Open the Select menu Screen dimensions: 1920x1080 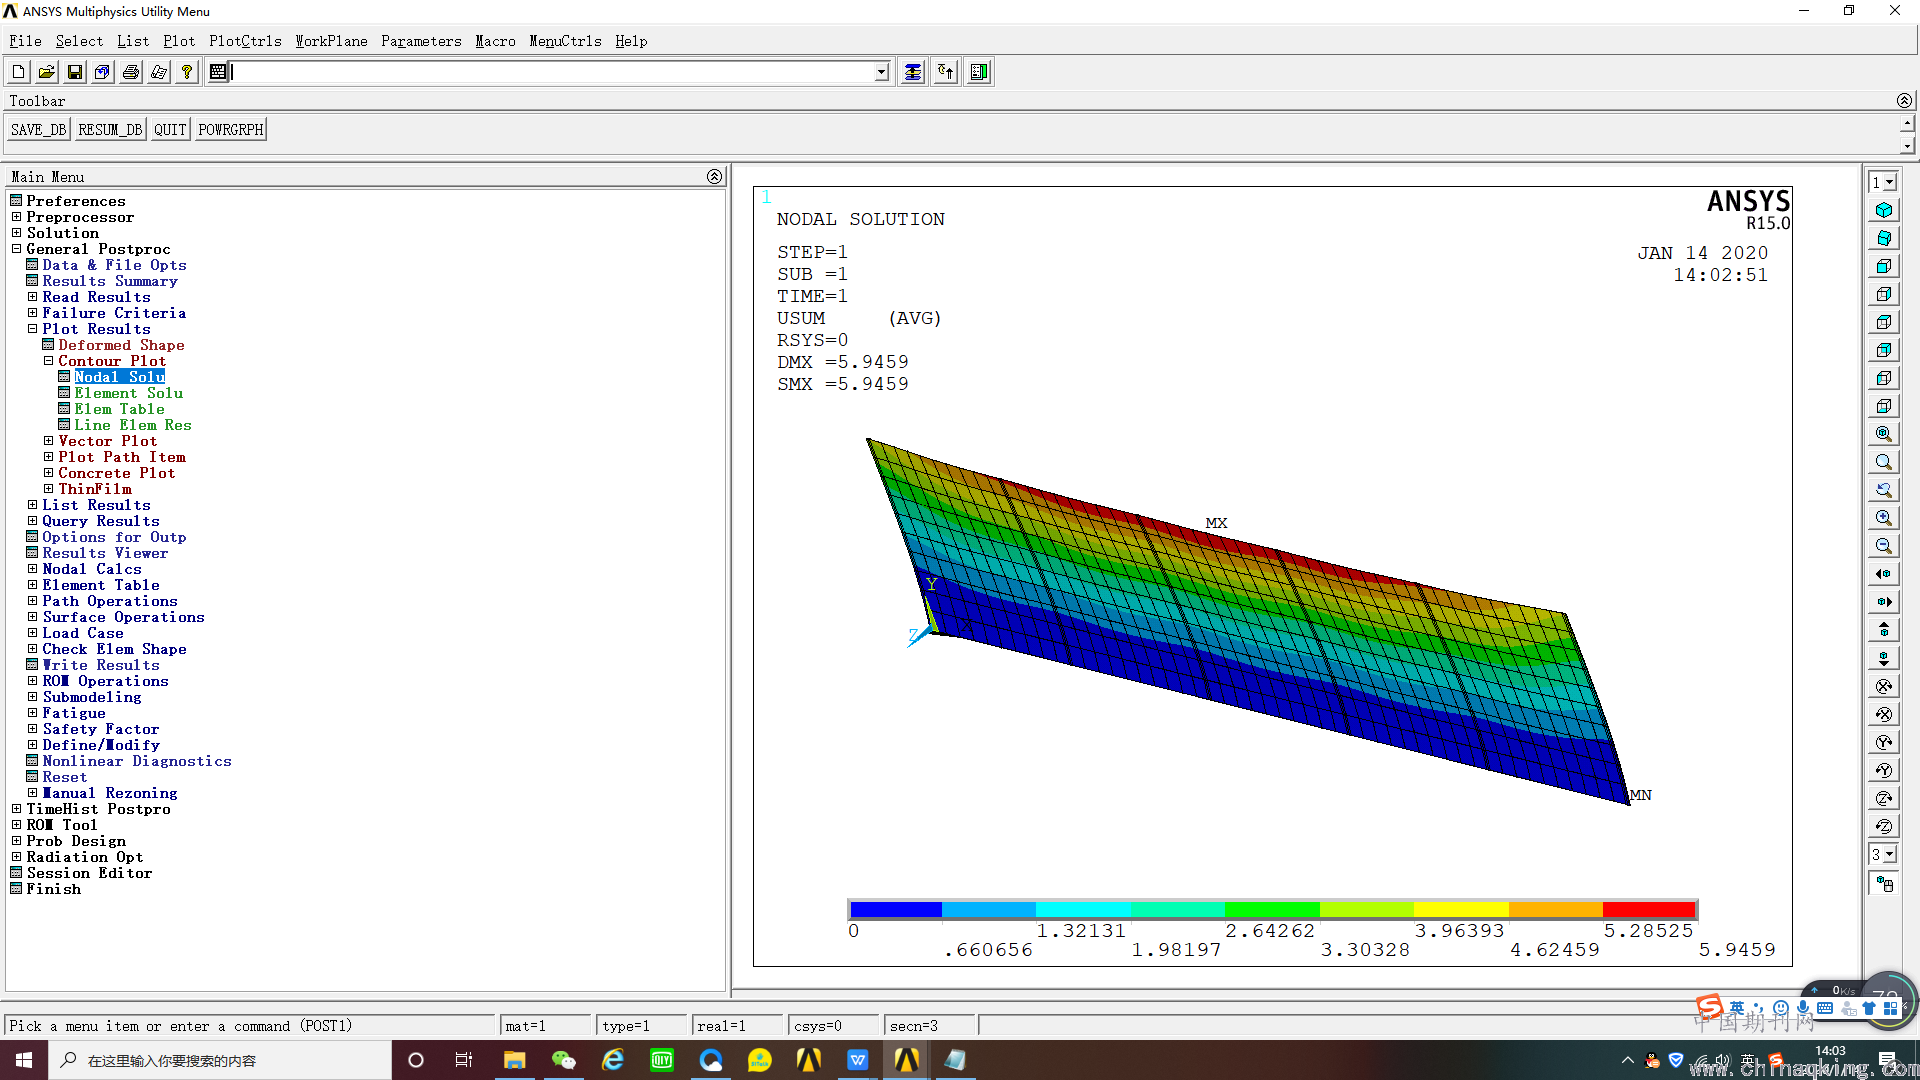79,41
